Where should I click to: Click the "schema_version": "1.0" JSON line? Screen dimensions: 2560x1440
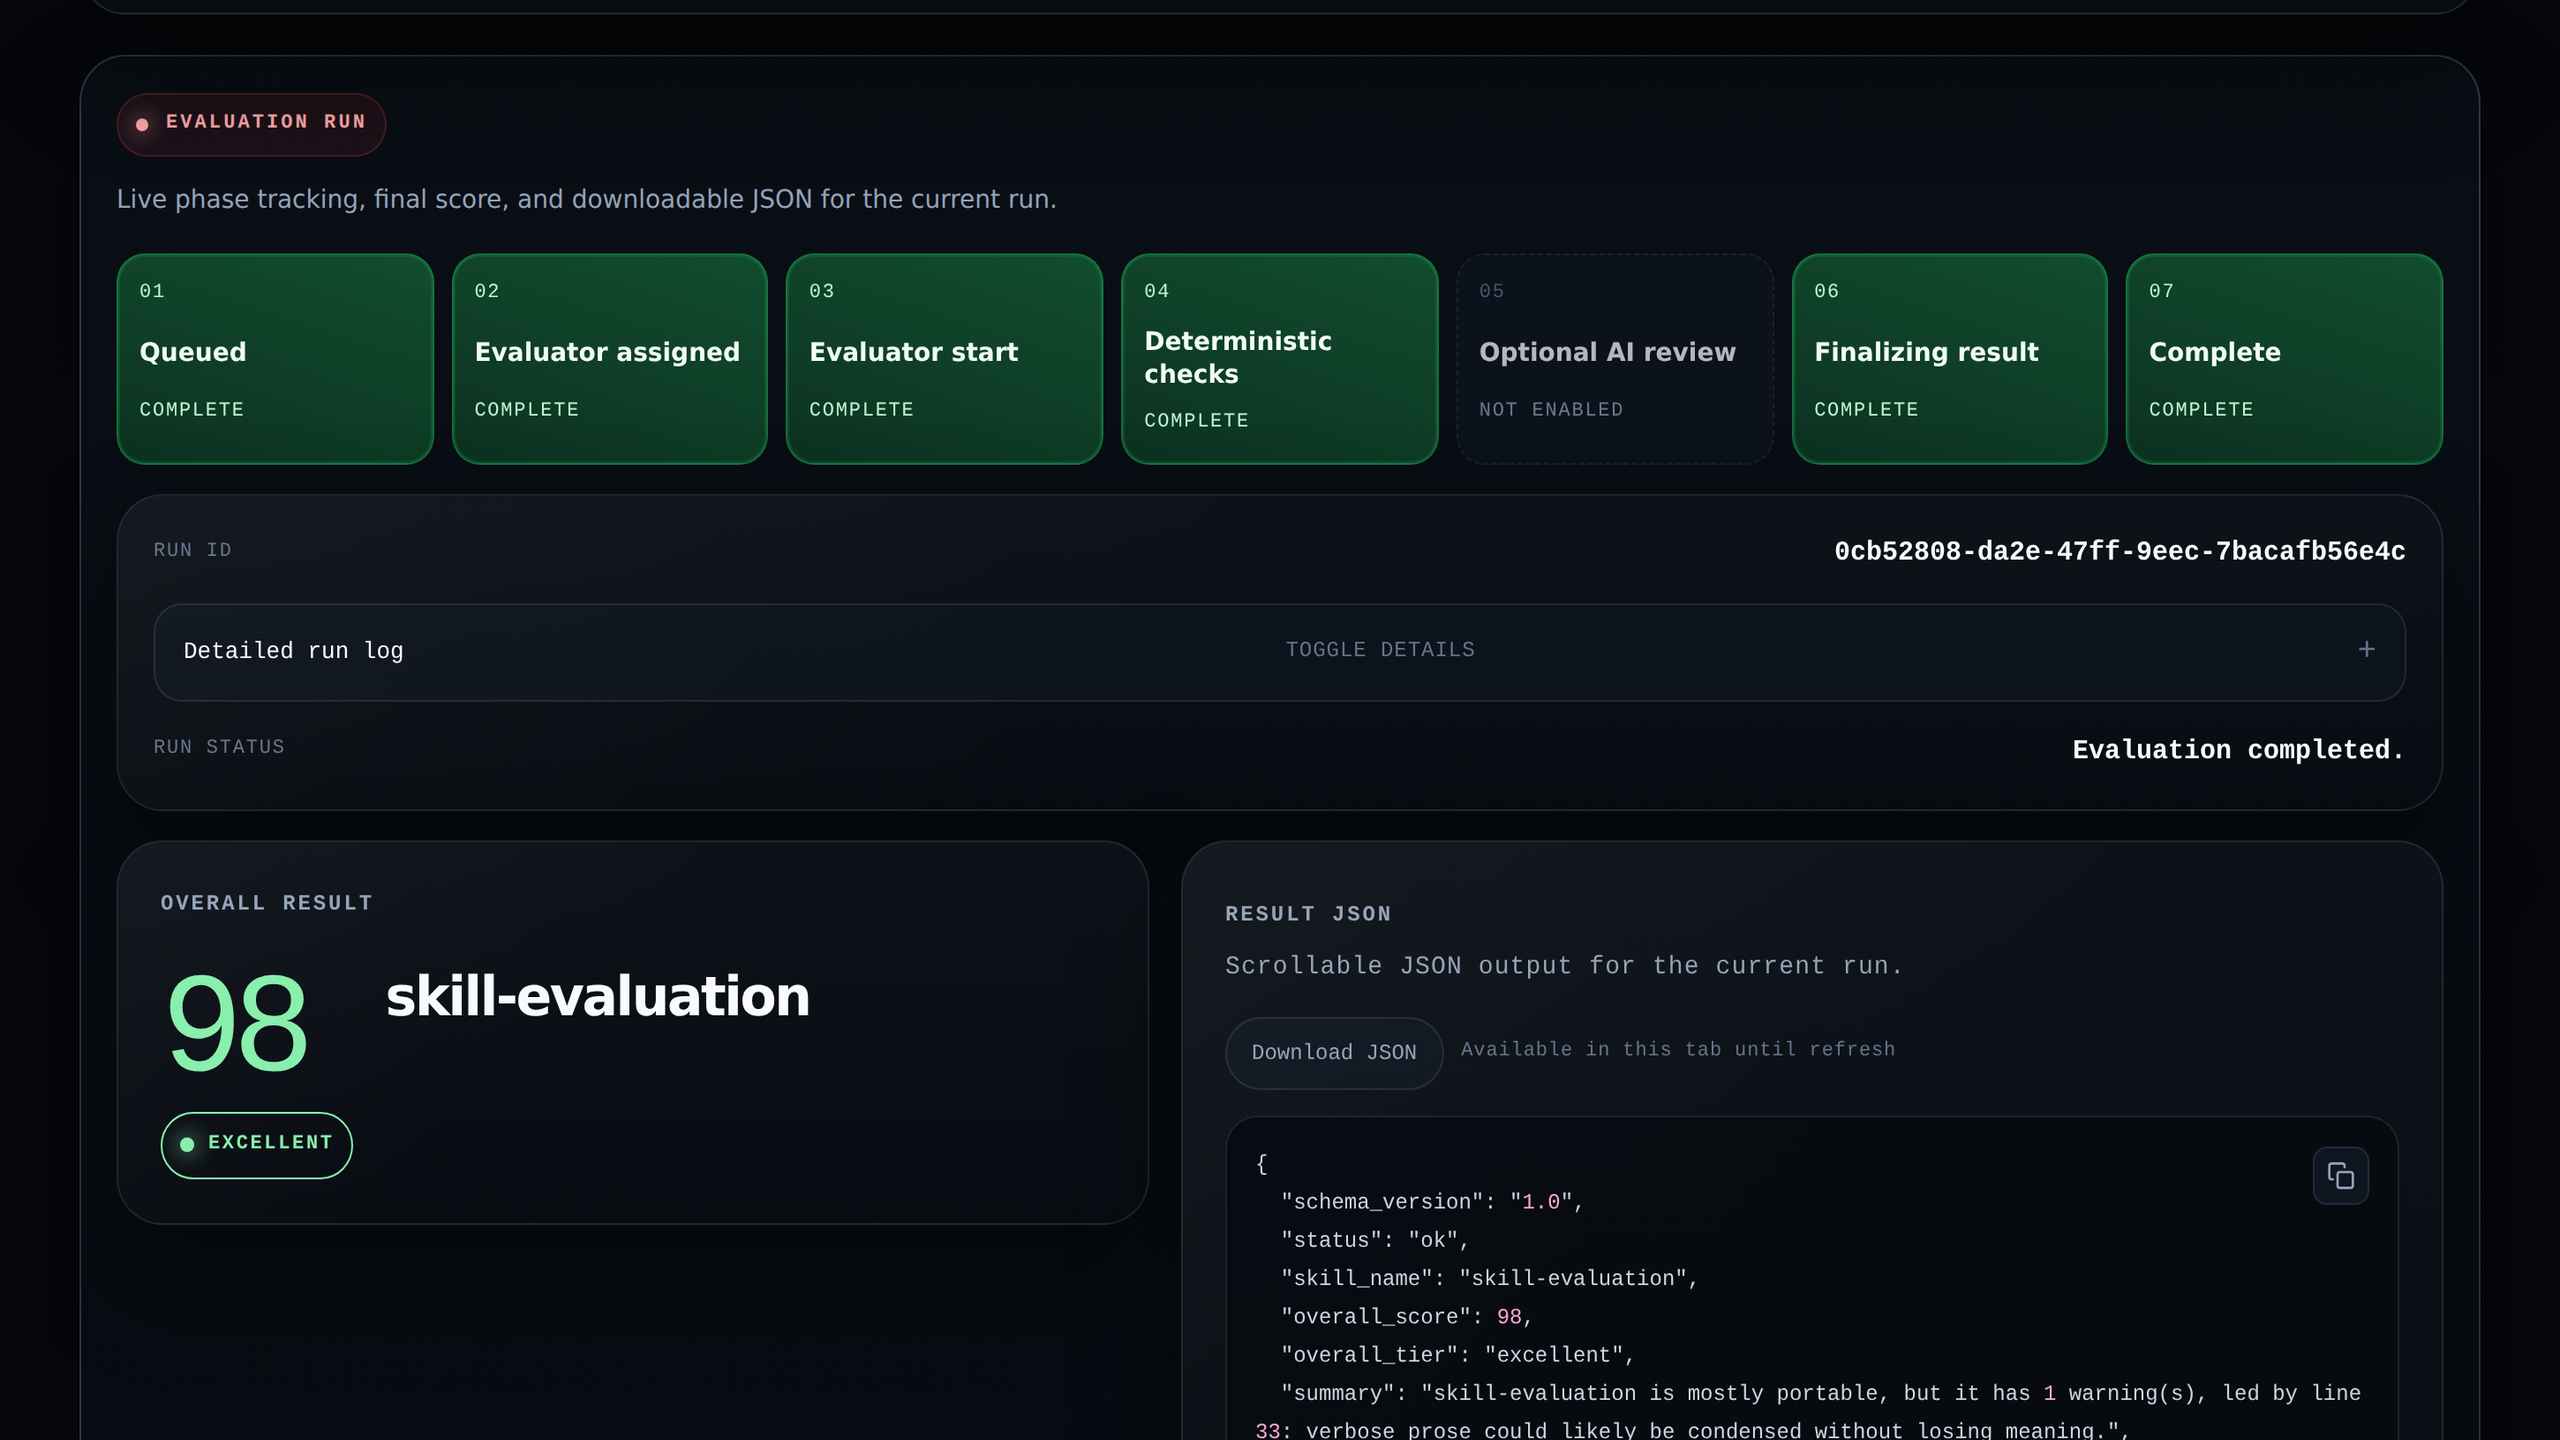(x=1432, y=1202)
